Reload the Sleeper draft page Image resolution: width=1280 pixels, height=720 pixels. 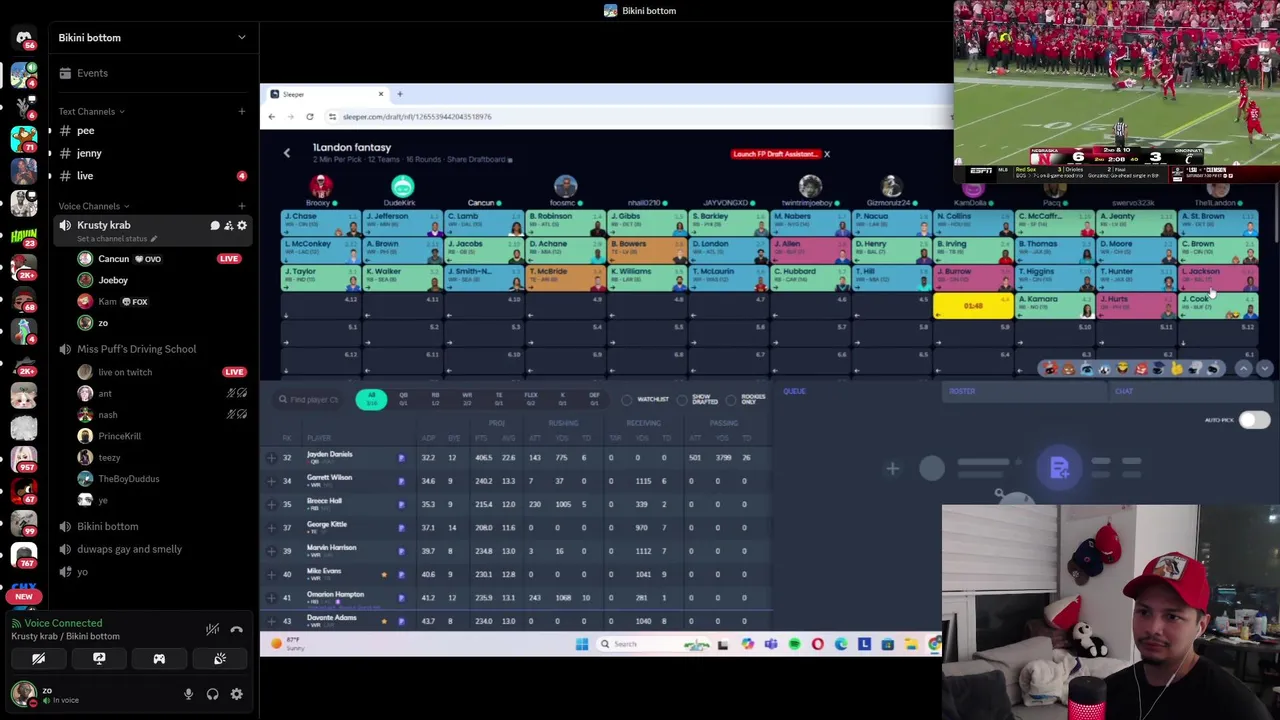(309, 117)
